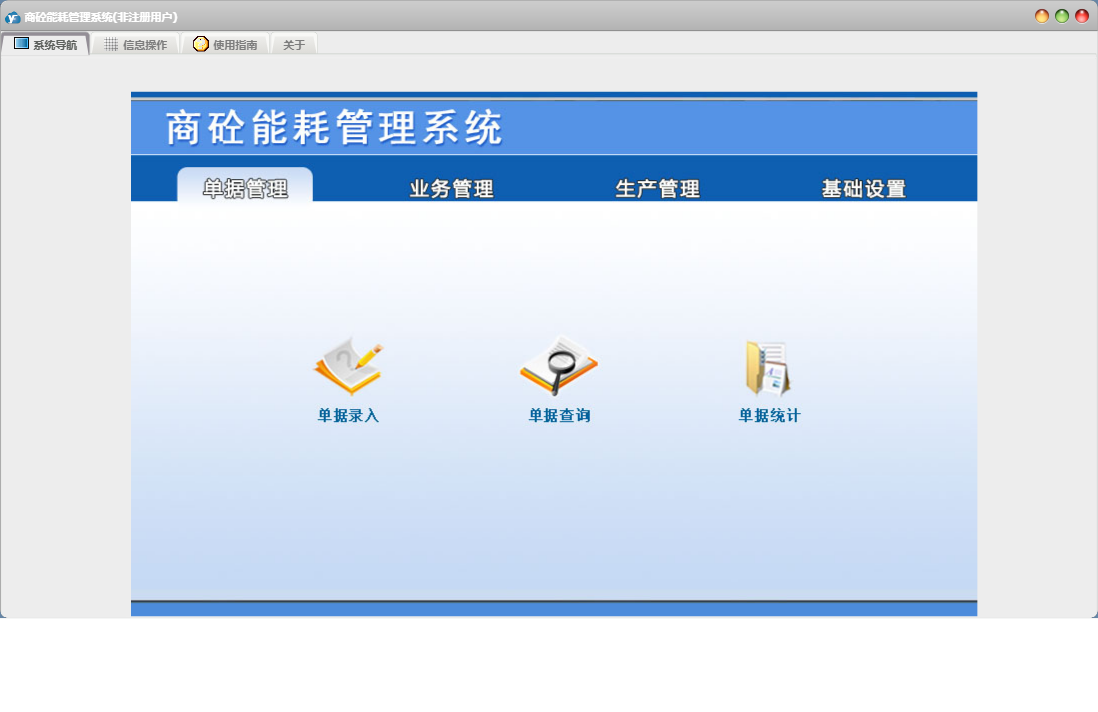Open the 单据查询 magnifier icon
This screenshot has height=712, width=1098.
tap(558, 365)
